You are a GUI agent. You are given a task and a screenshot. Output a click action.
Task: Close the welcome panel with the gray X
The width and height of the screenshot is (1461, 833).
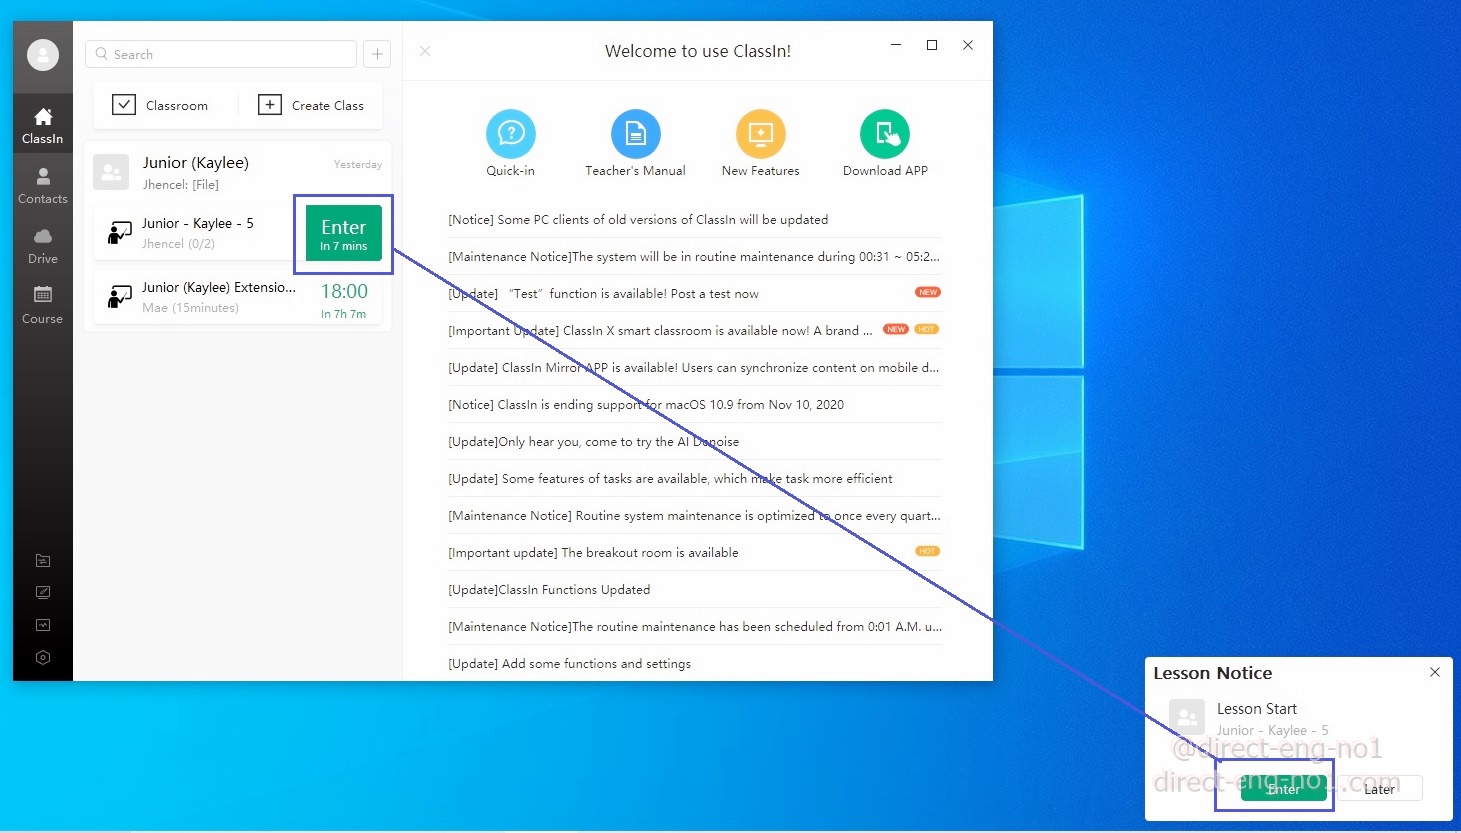tap(425, 51)
